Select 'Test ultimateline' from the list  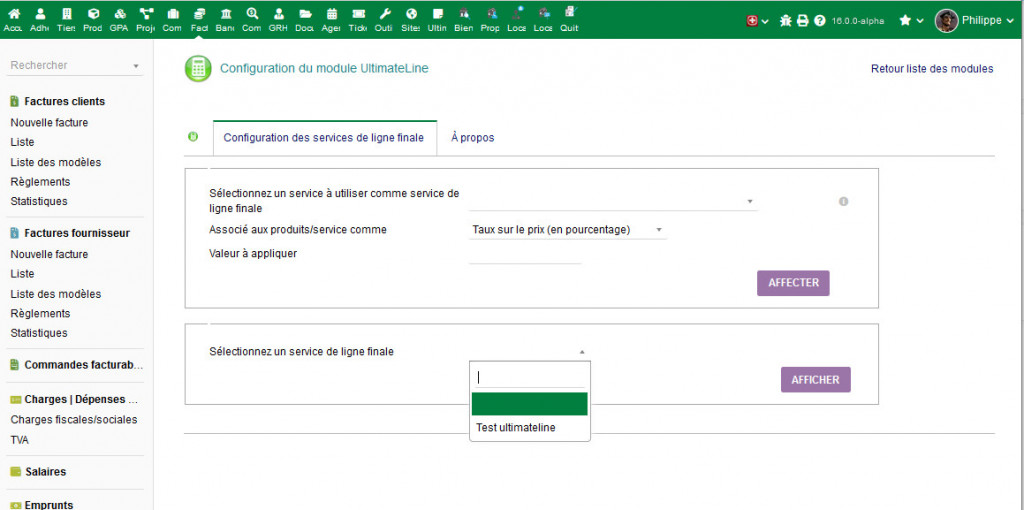[x=516, y=428]
